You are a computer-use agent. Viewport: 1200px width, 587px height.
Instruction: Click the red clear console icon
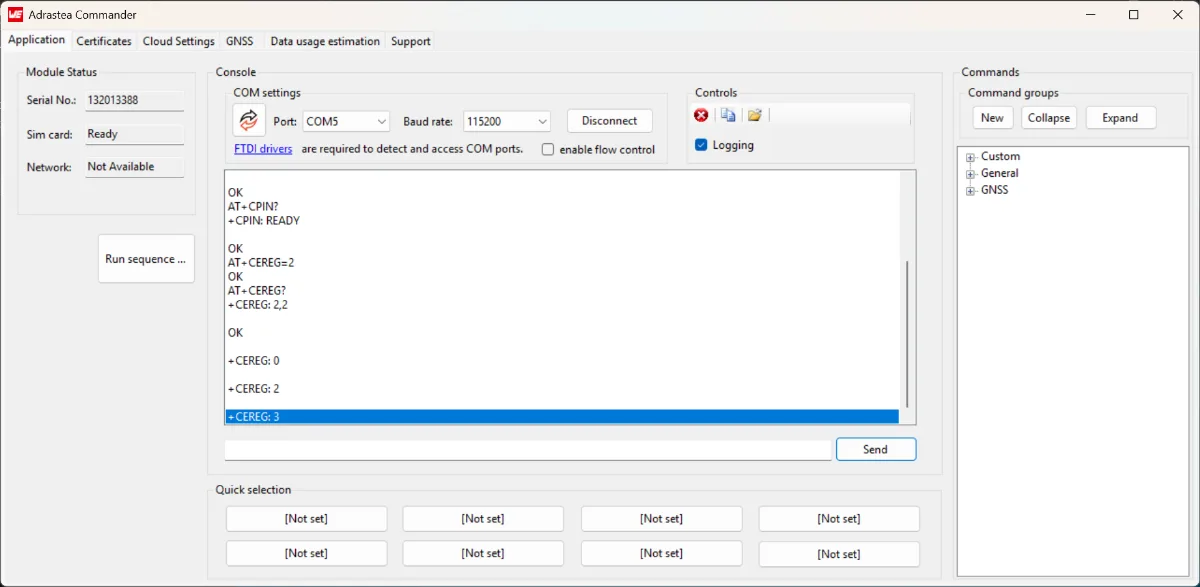701,115
